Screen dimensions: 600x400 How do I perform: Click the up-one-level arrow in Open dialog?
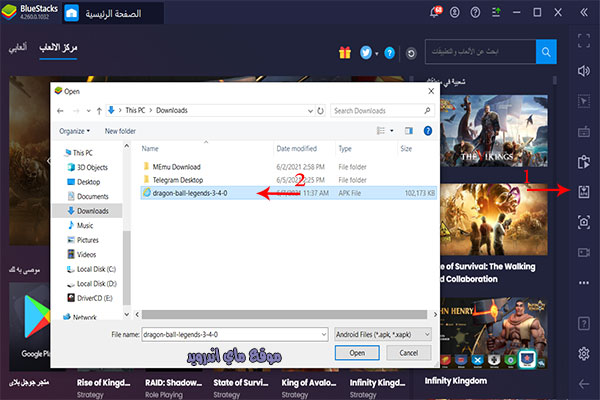(x=99, y=111)
